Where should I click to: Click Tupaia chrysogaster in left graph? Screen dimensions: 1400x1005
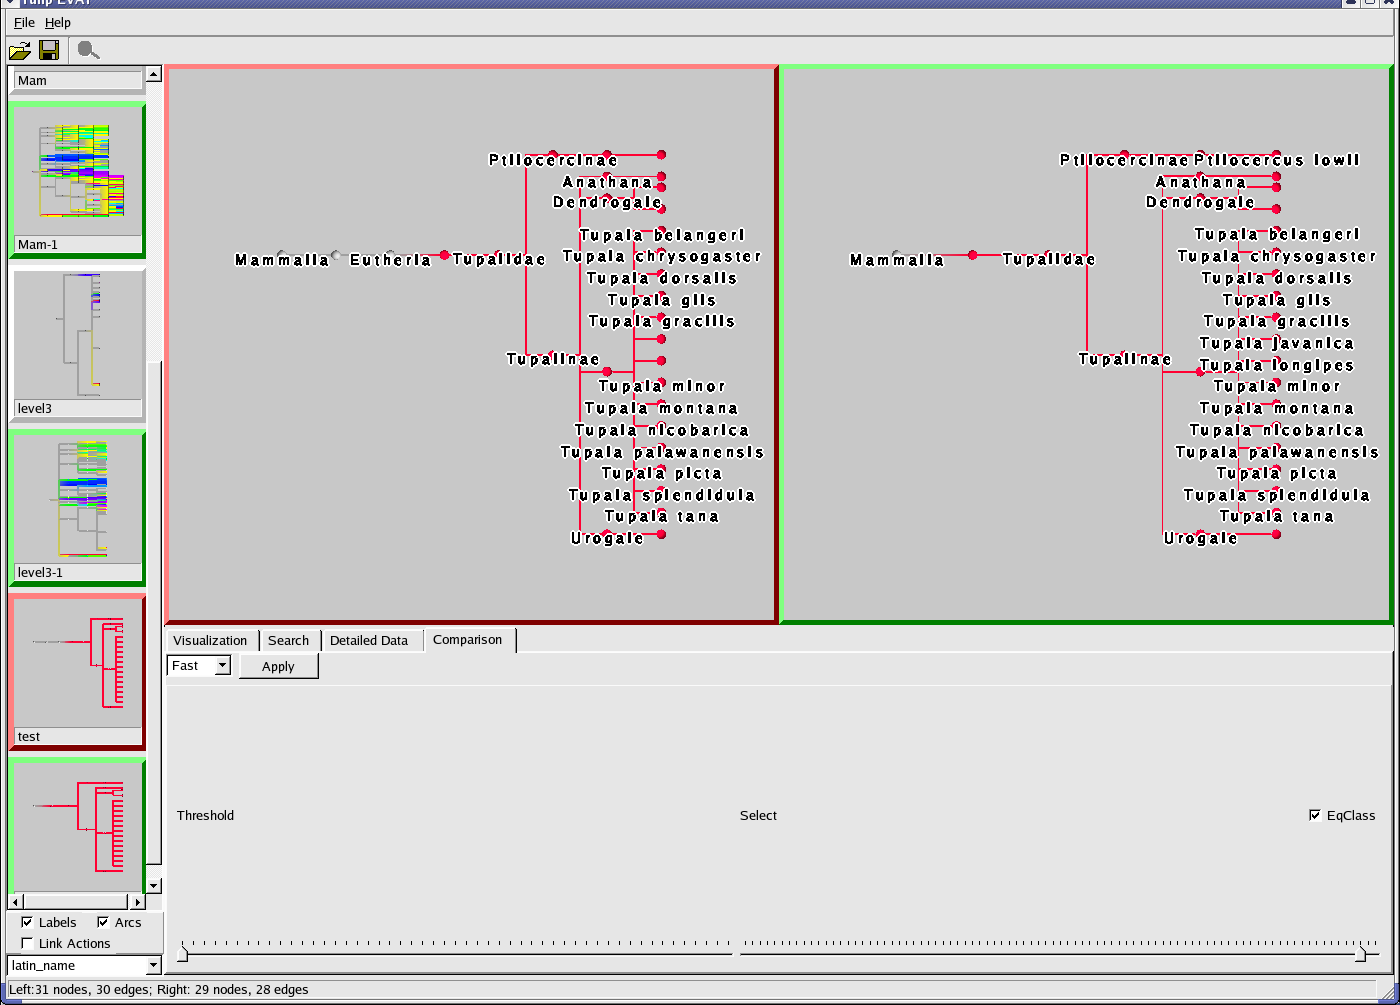(662, 256)
